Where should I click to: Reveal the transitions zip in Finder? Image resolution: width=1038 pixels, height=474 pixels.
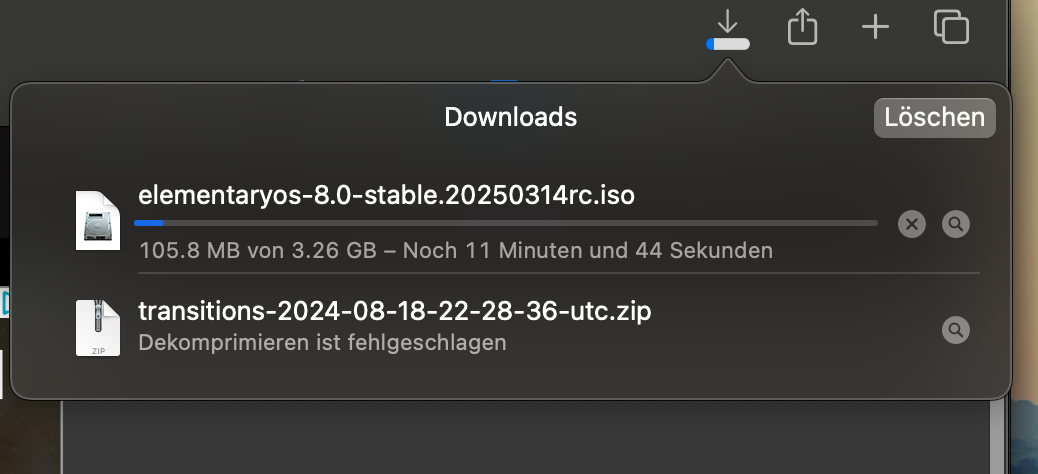pyautogui.click(x=956, y=329)
